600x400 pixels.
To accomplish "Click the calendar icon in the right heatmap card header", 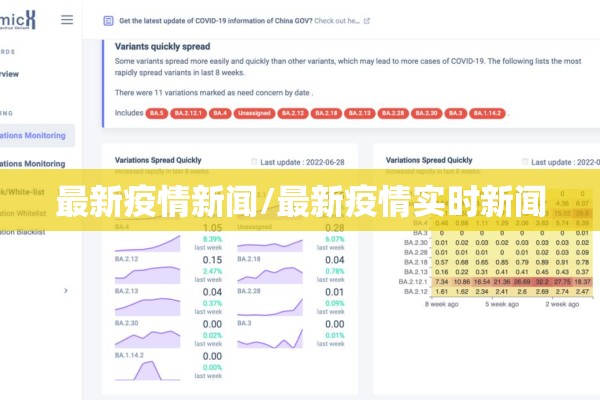I will (x=525, y=162).
